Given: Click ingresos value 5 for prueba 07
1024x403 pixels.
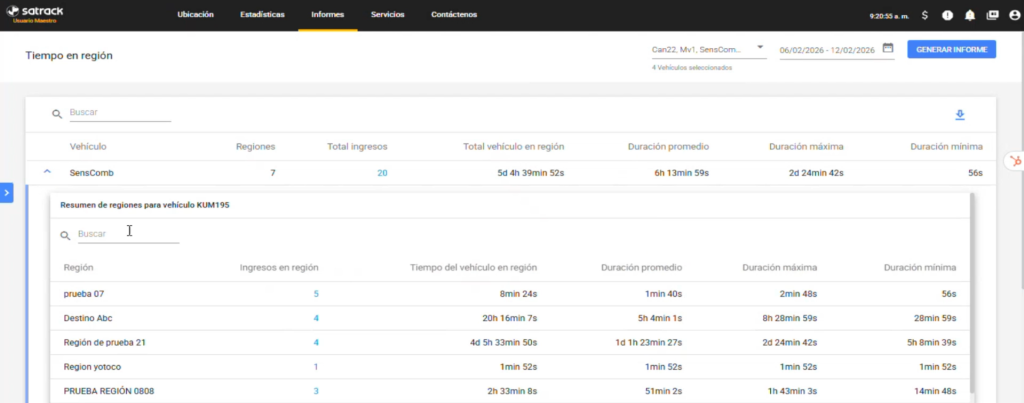Looking at the screenshot, I should (x=316, y=294).
